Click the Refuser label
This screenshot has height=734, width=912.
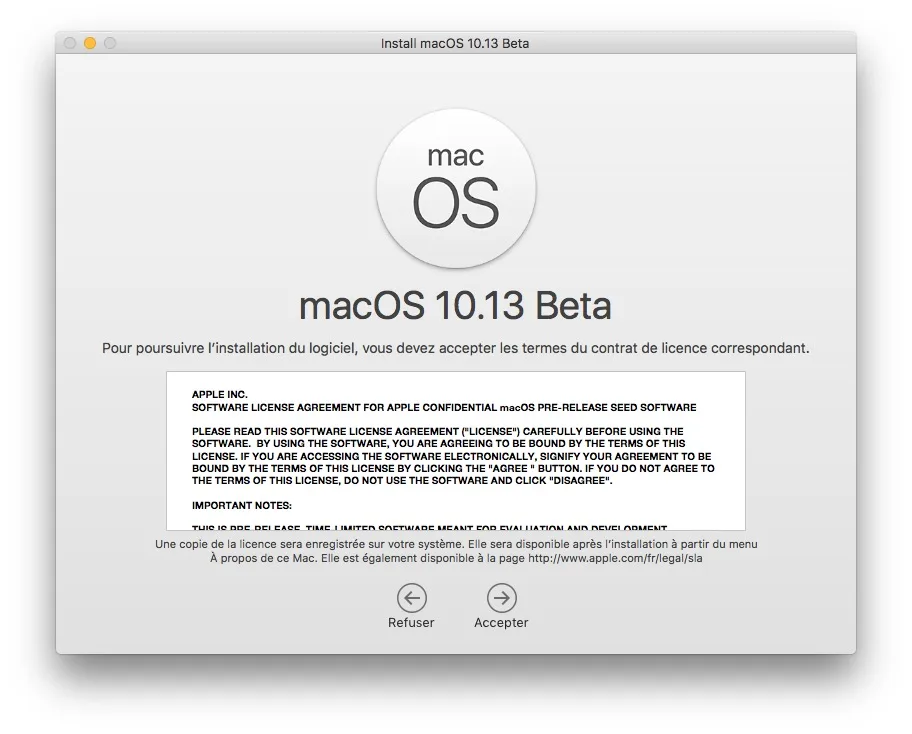(411, 622)
